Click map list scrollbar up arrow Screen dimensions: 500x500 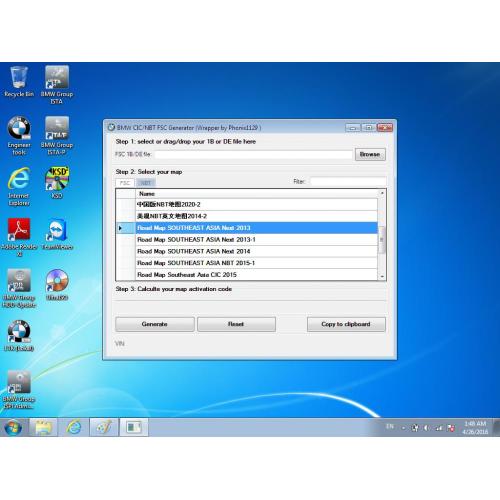tap(382, 193)
